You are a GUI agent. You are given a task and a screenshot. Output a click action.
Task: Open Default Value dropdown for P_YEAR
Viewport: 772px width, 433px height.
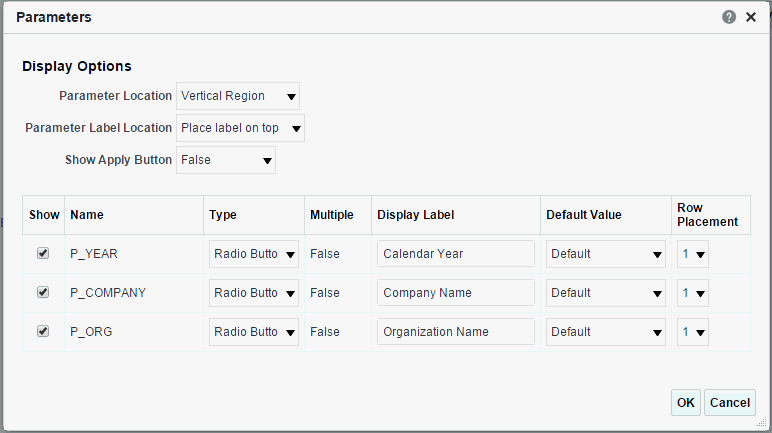click(x=606, y=254)
